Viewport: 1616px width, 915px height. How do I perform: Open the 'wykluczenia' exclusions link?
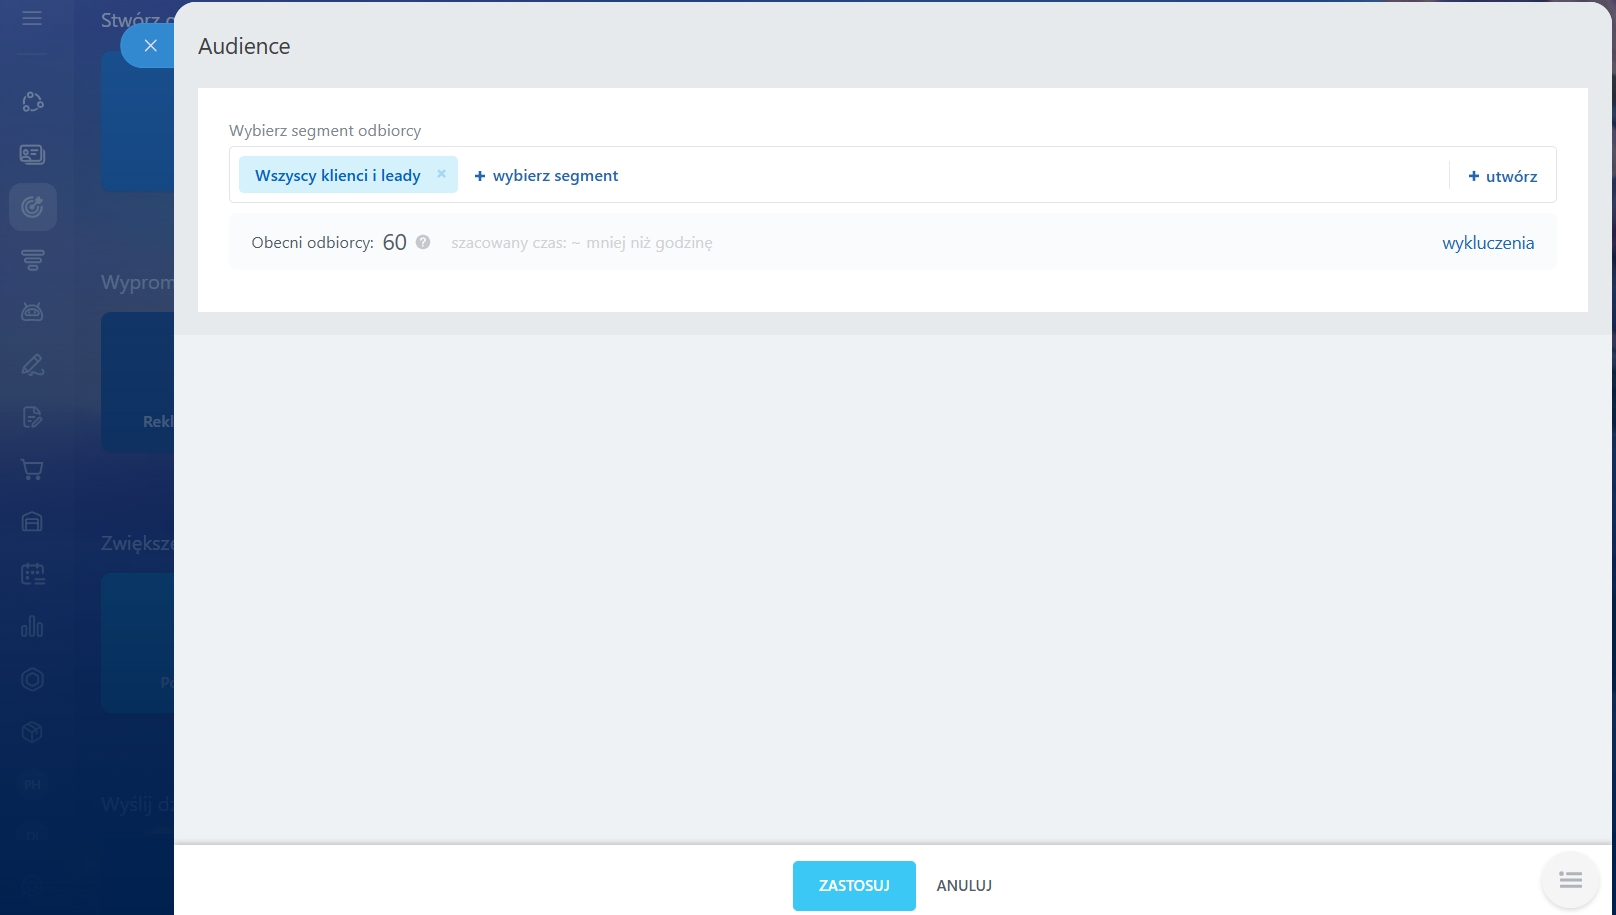[x=1487, y=243]
